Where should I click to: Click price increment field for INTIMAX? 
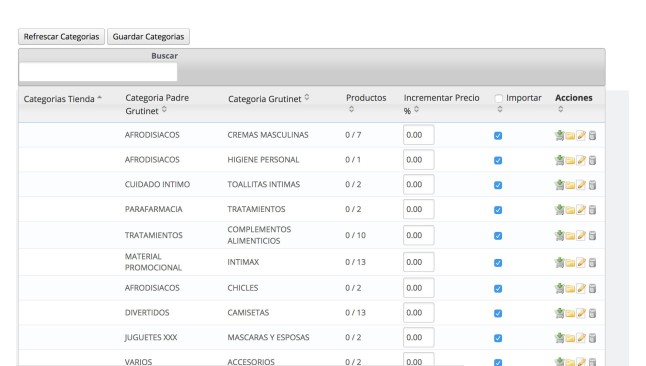coord(419,262)
